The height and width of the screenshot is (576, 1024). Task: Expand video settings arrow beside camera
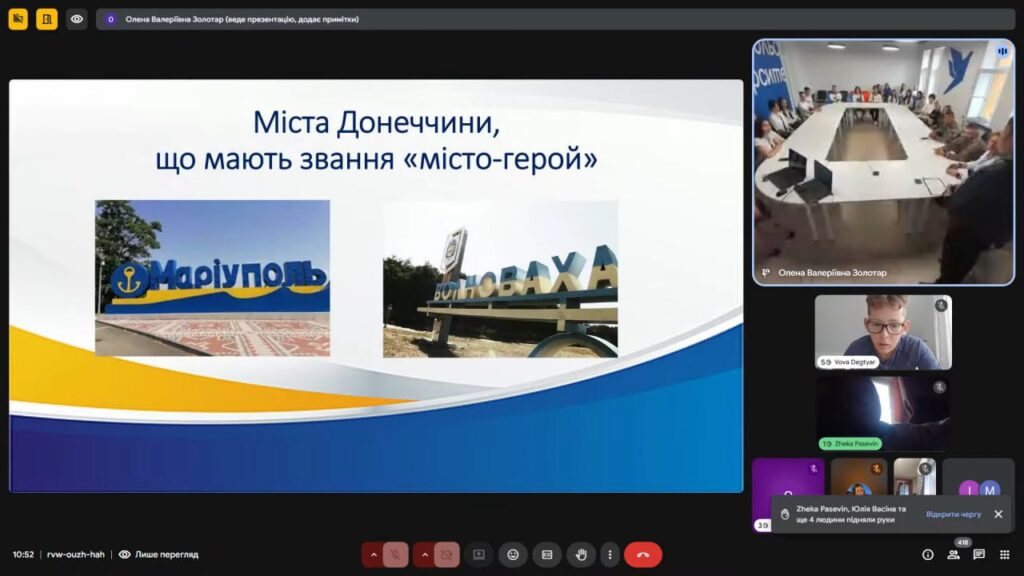424,554
